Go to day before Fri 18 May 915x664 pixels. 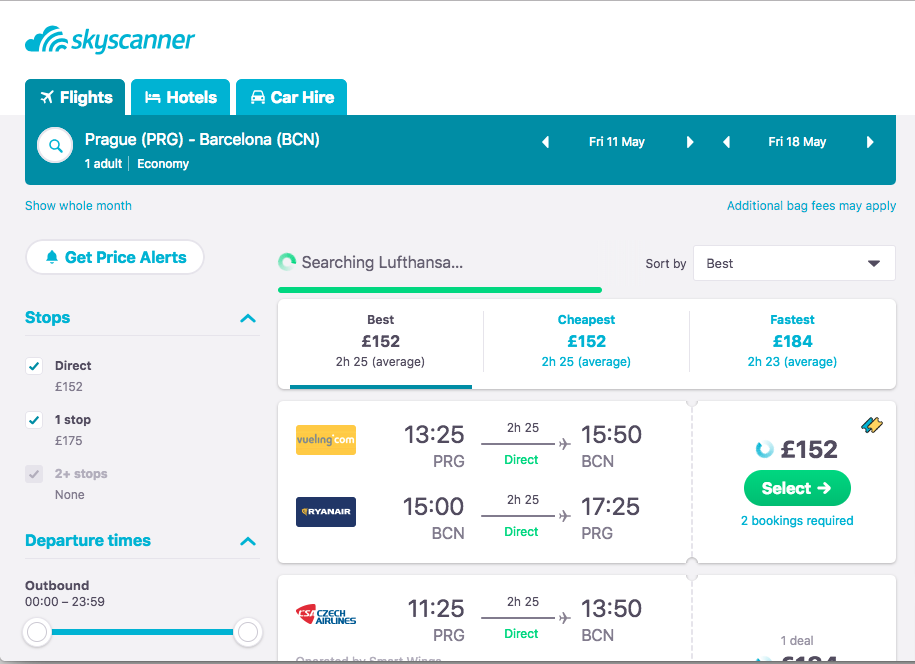point(726,142)
